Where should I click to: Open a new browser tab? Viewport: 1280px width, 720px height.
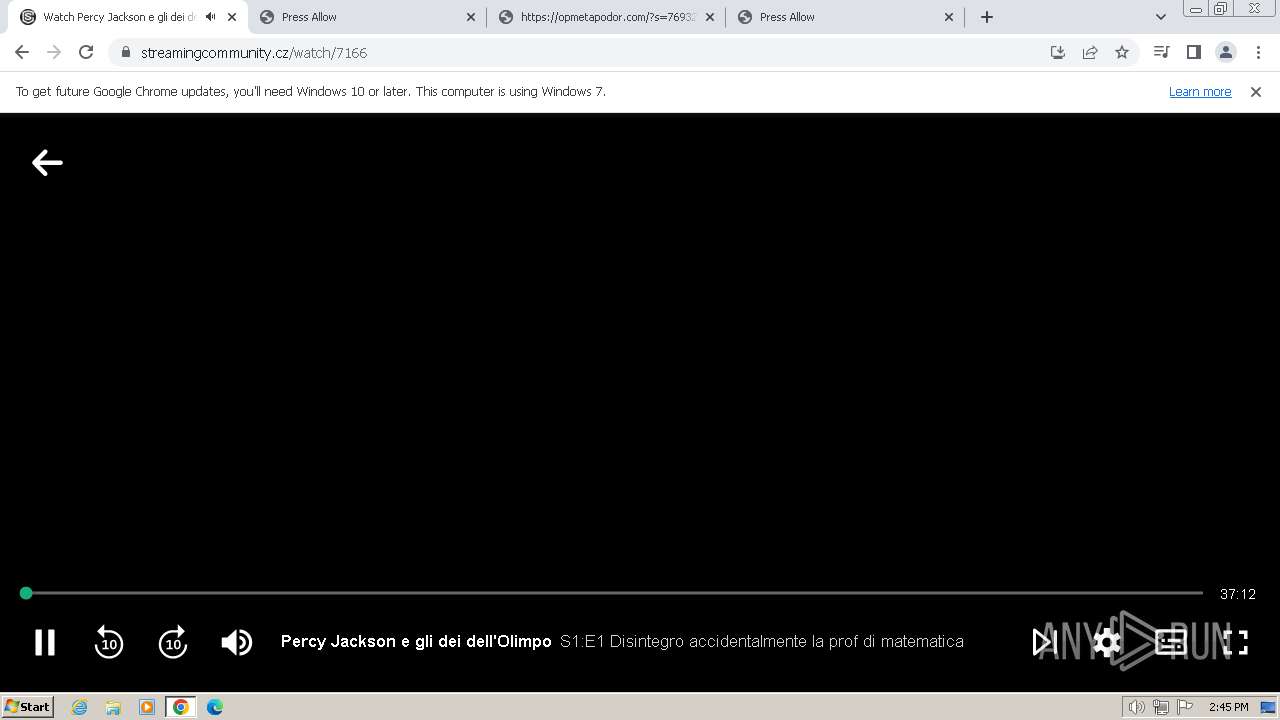click(x=987, y=17)
